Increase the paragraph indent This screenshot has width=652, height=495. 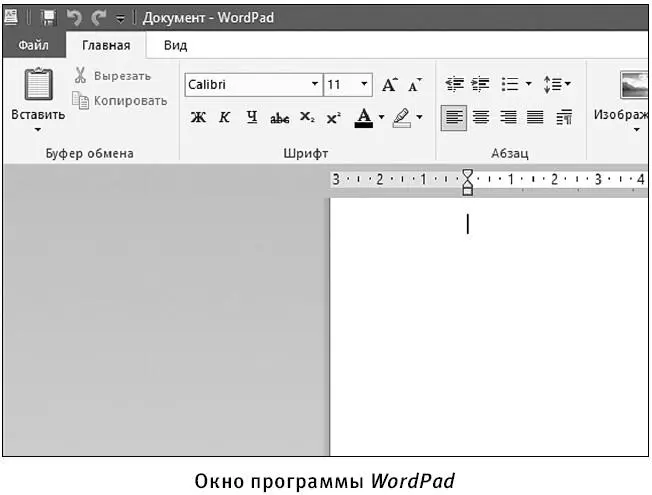480,84
